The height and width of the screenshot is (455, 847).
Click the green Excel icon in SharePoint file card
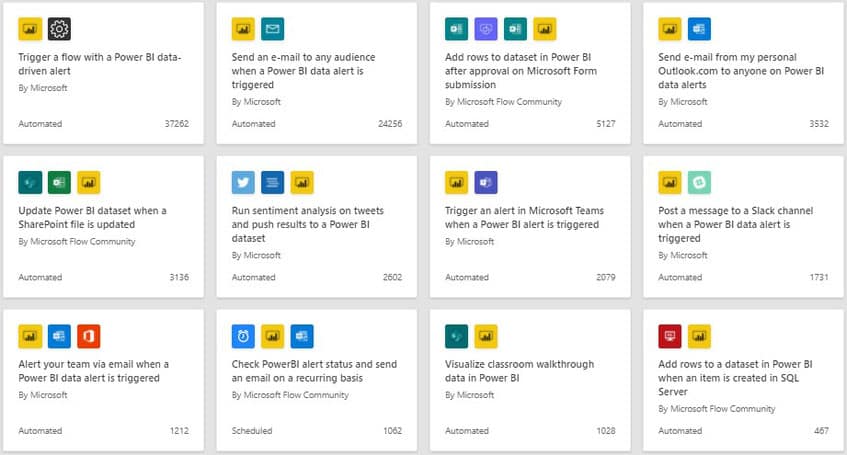coord(59,182)
